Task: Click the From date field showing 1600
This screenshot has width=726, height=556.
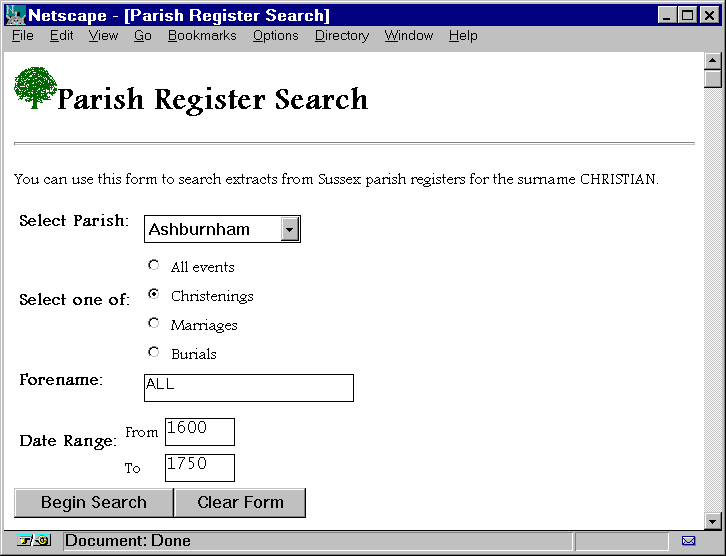Action: (200, 432)
